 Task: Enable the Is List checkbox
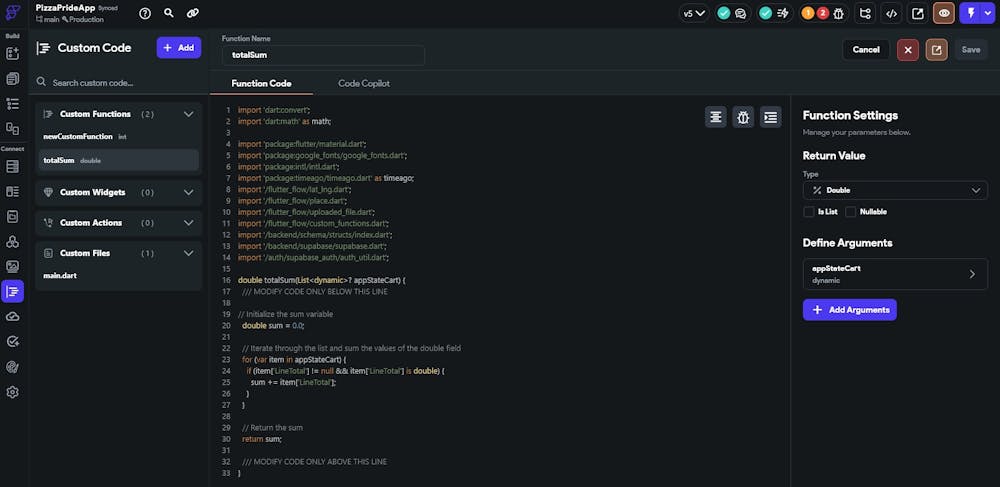(809, 212)
